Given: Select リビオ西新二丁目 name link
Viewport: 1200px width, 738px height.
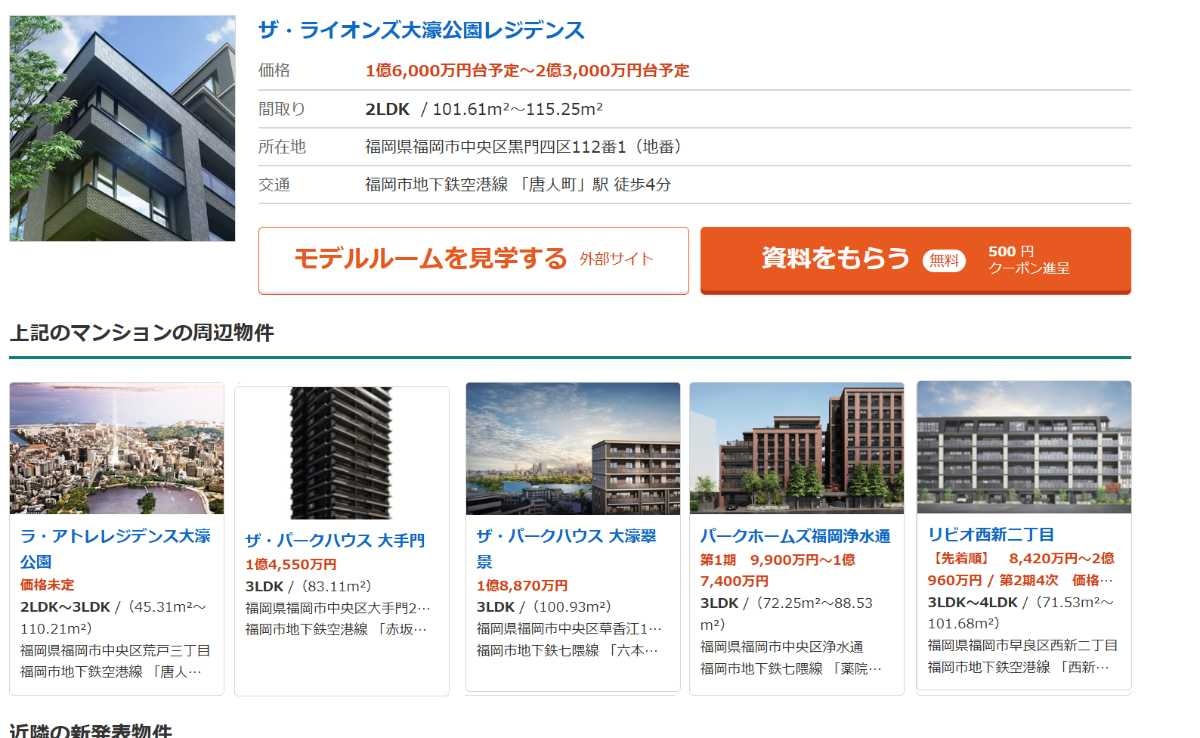Looking at the screenshot, I should pos(991,534).
